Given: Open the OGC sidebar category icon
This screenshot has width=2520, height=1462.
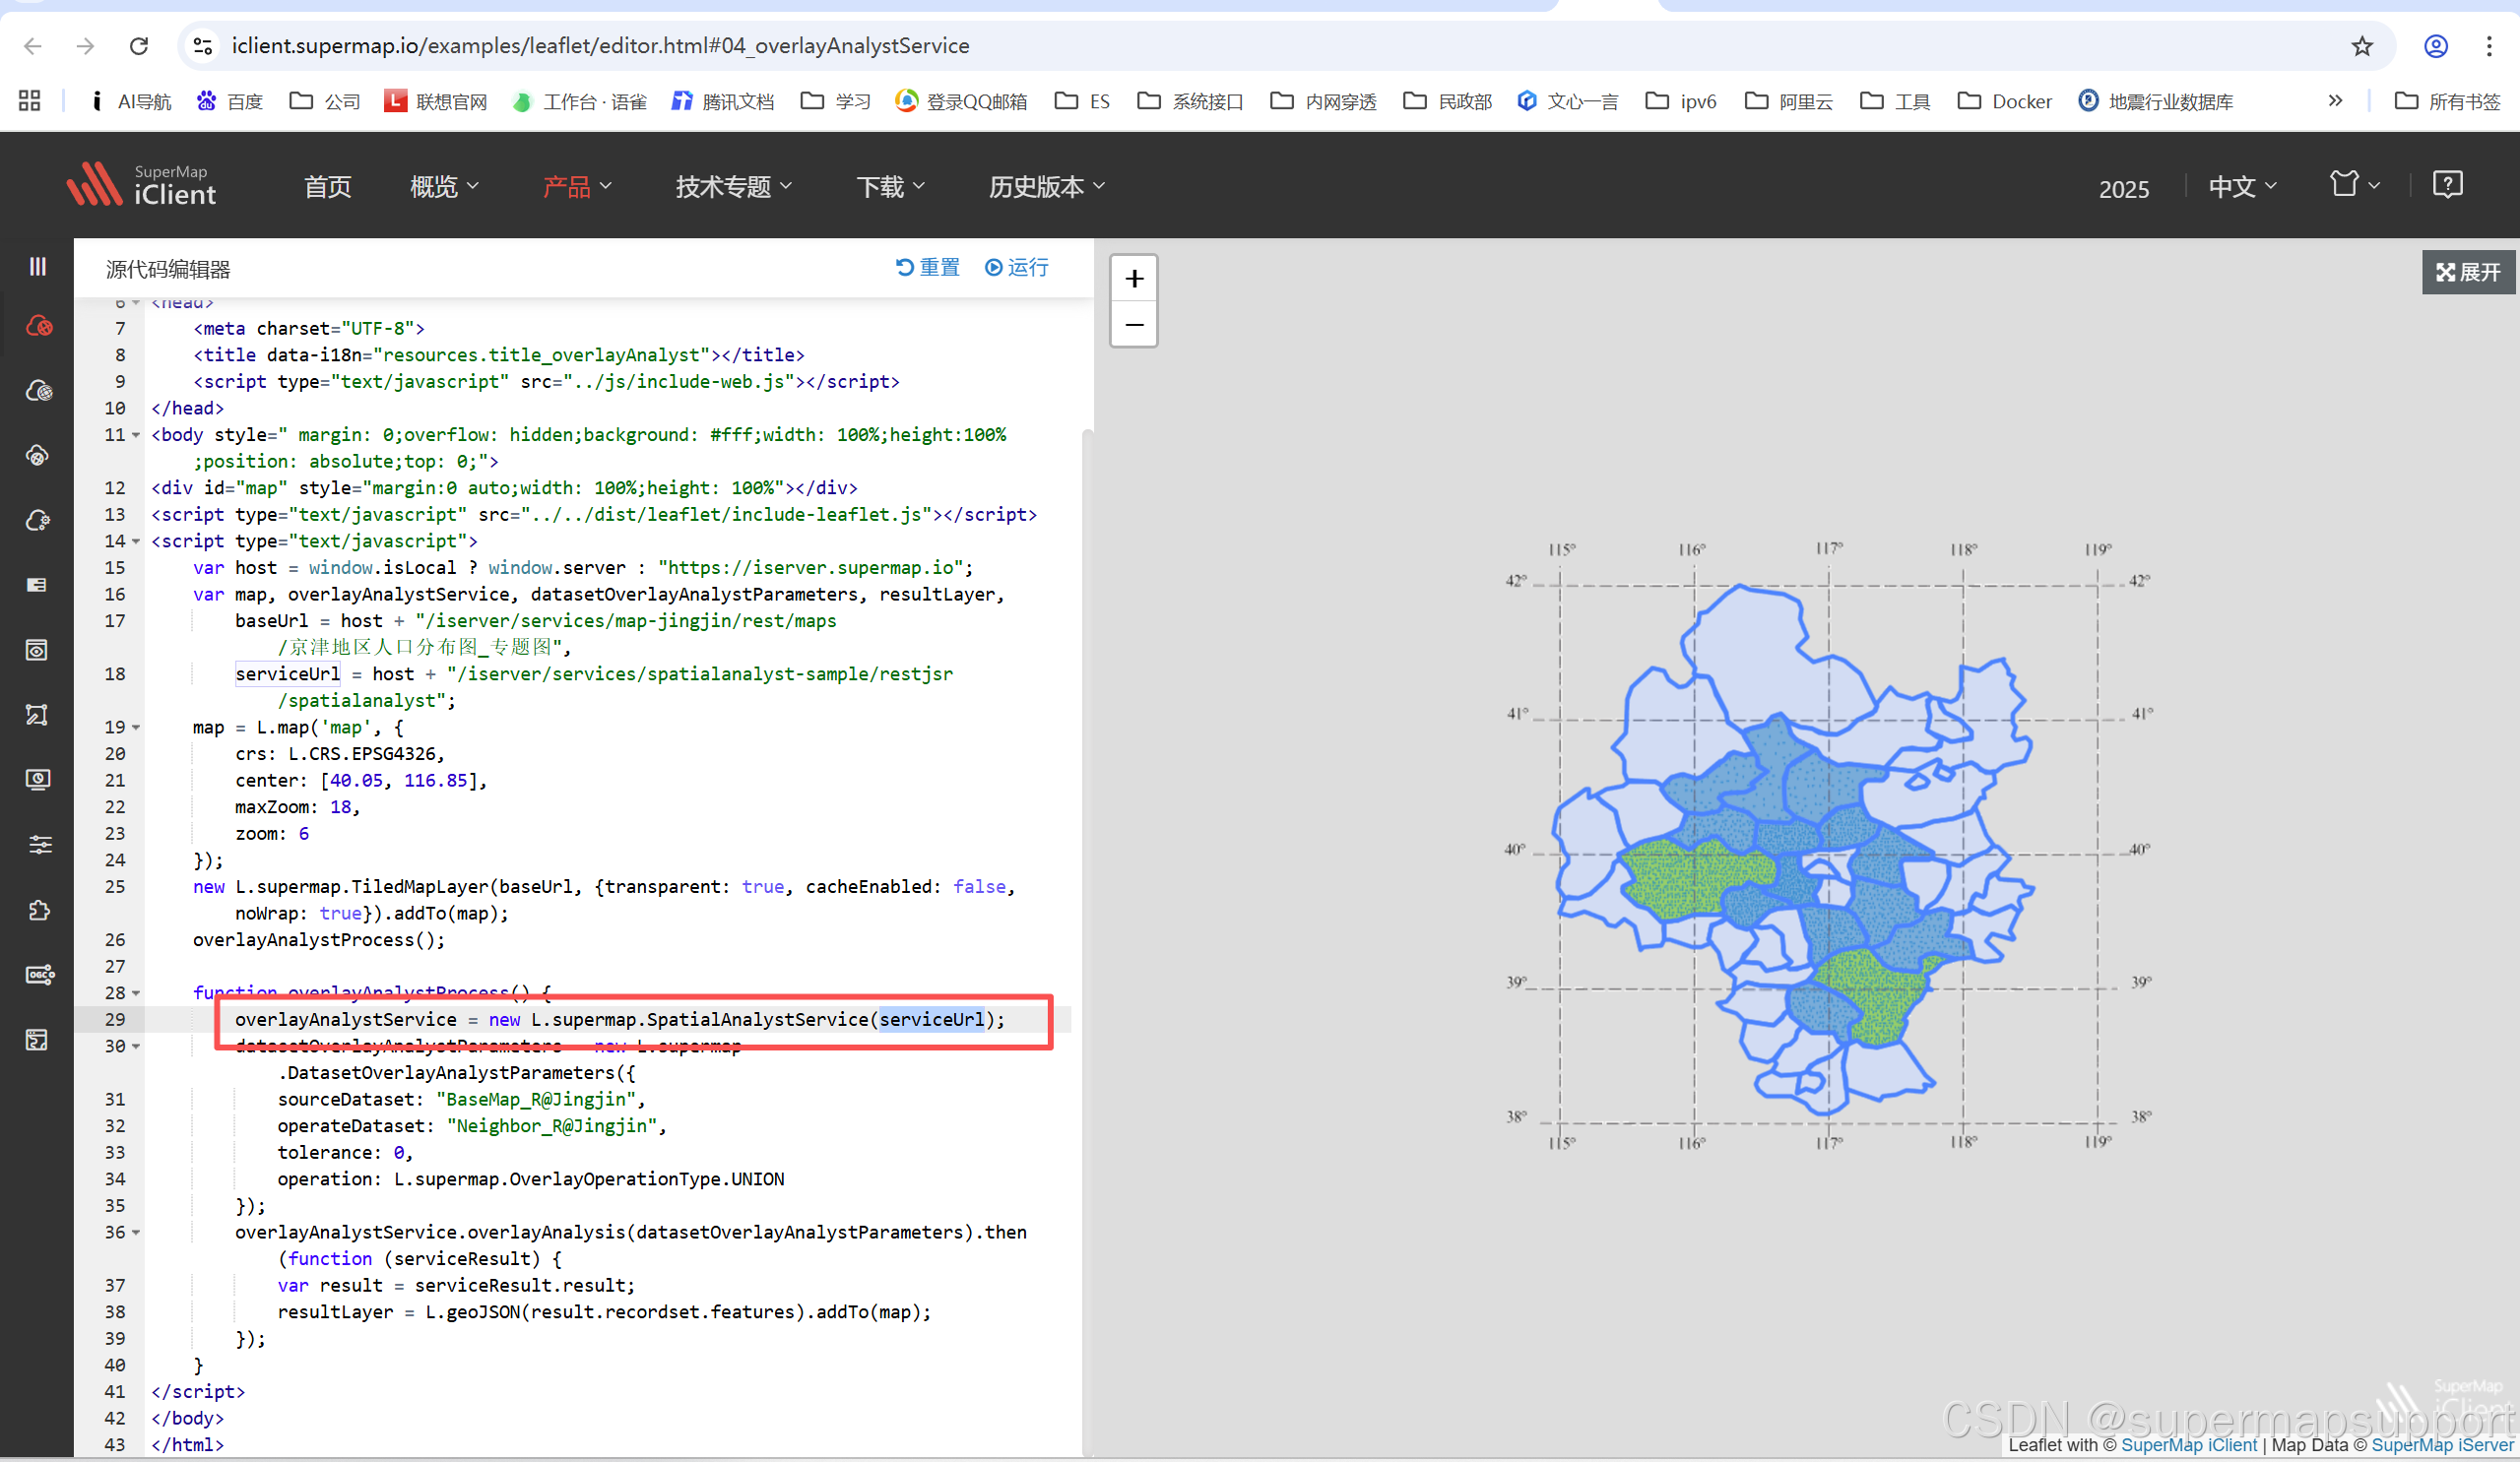Looking at the screenshot, I should point(38,975).
